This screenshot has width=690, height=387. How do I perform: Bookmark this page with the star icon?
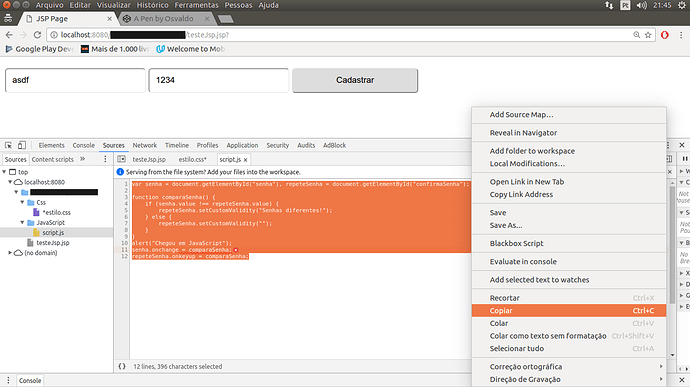(x=648, y=35)
